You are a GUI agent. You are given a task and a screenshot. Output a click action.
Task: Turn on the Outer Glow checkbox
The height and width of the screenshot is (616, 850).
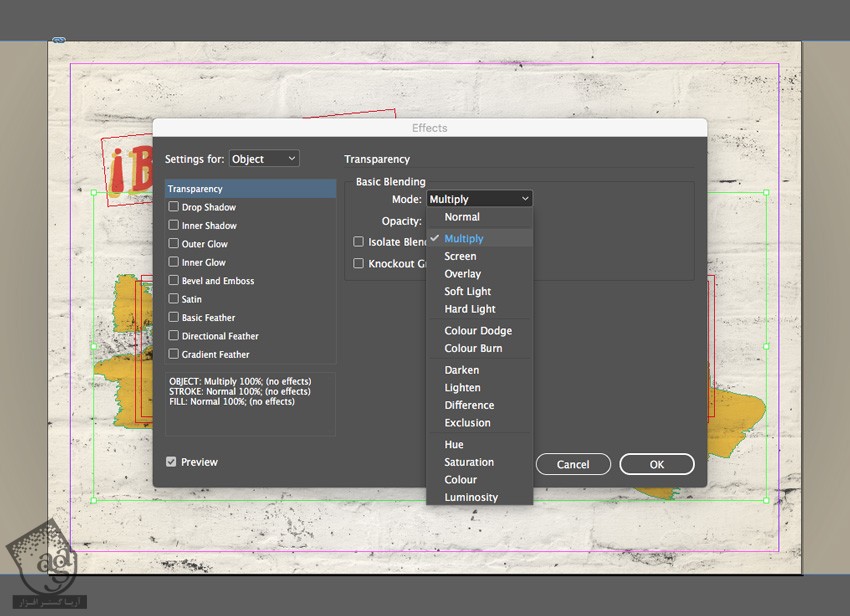point(174,244)
